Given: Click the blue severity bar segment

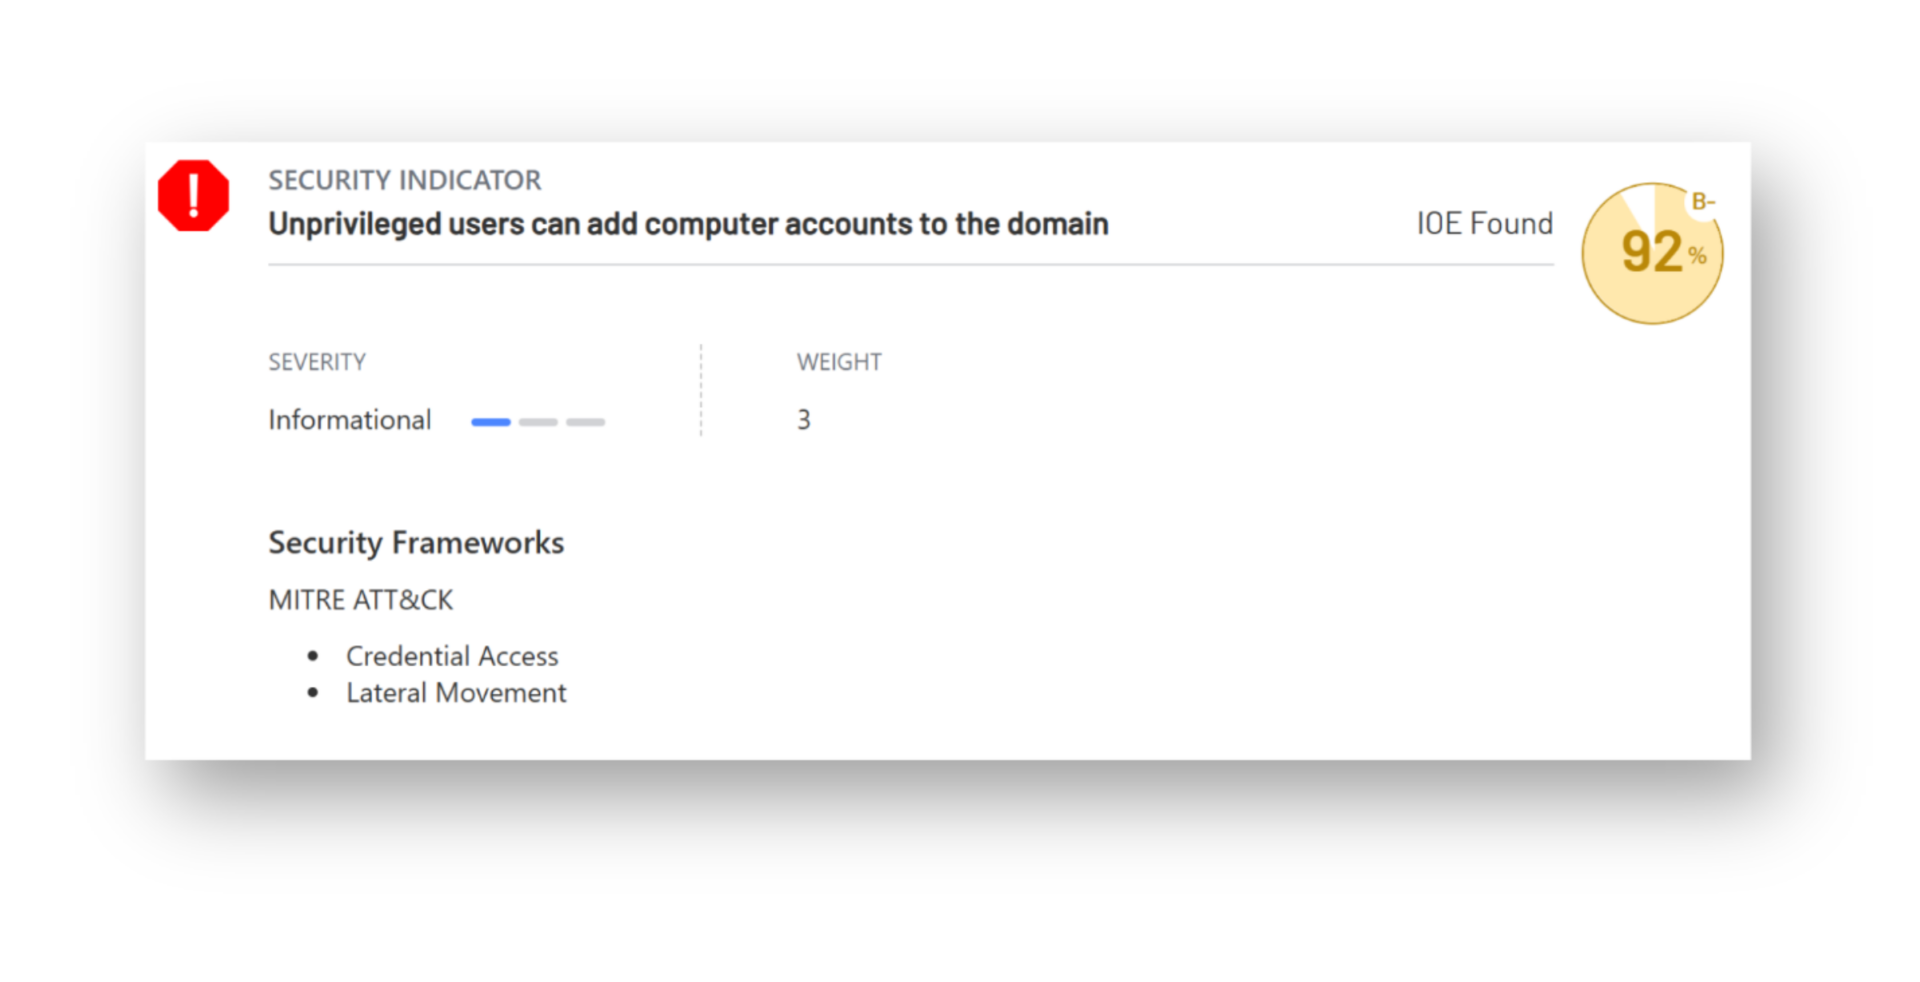Looking at the screenshot, I should tap(491, 422).
